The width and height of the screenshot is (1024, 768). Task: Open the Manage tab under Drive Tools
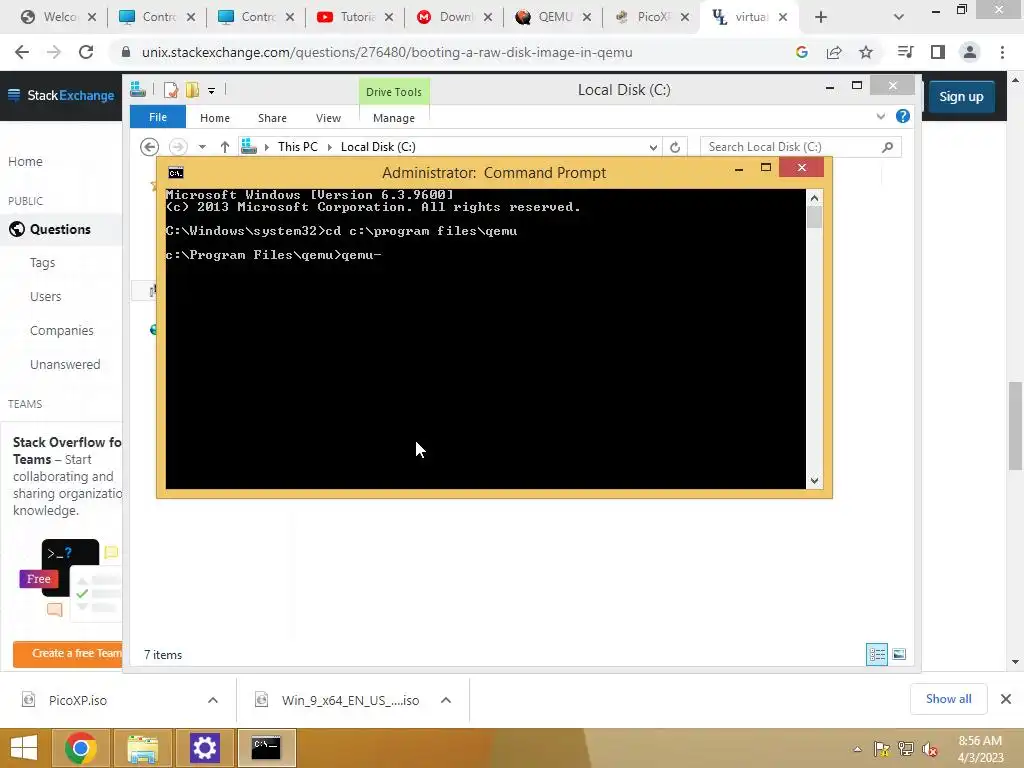click(x=394, y=118)
